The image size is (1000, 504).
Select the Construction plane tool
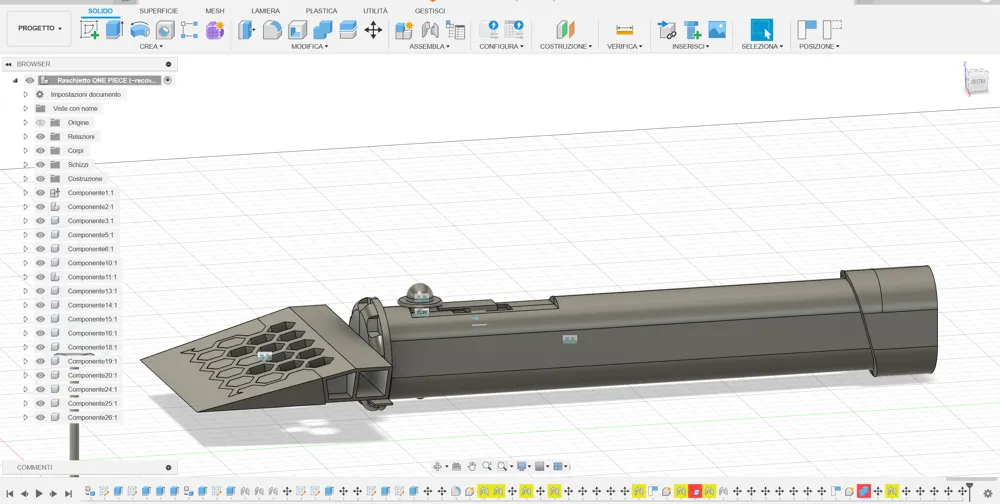tap(565, 29)
